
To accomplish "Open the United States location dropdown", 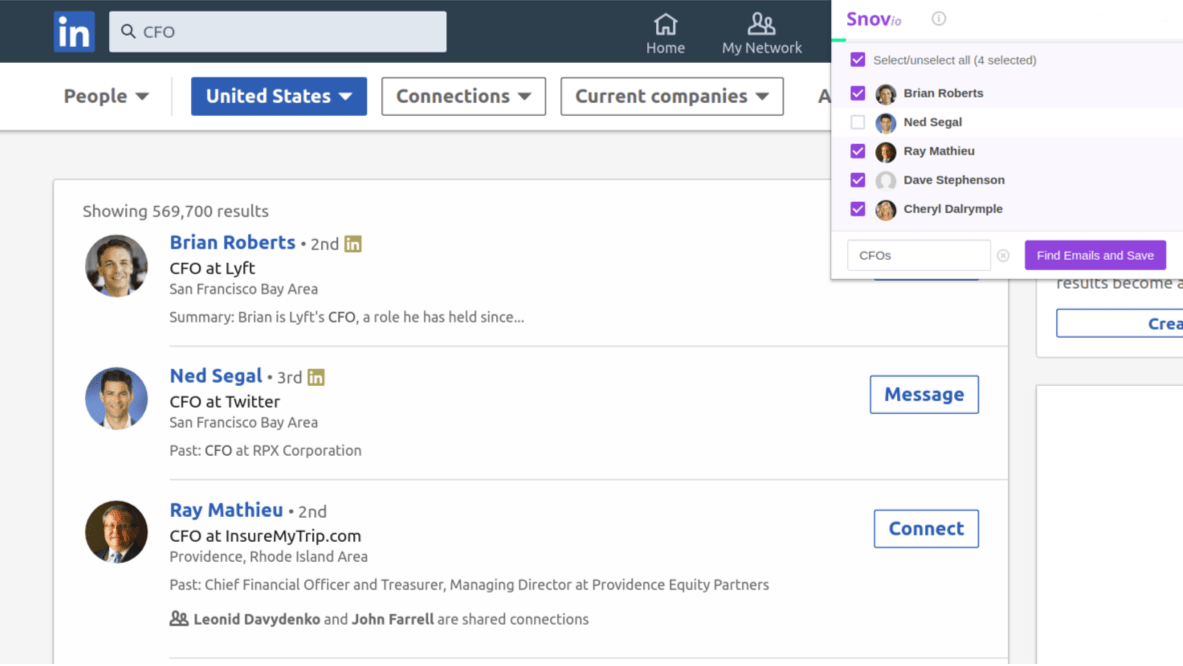I will [278, 96].
